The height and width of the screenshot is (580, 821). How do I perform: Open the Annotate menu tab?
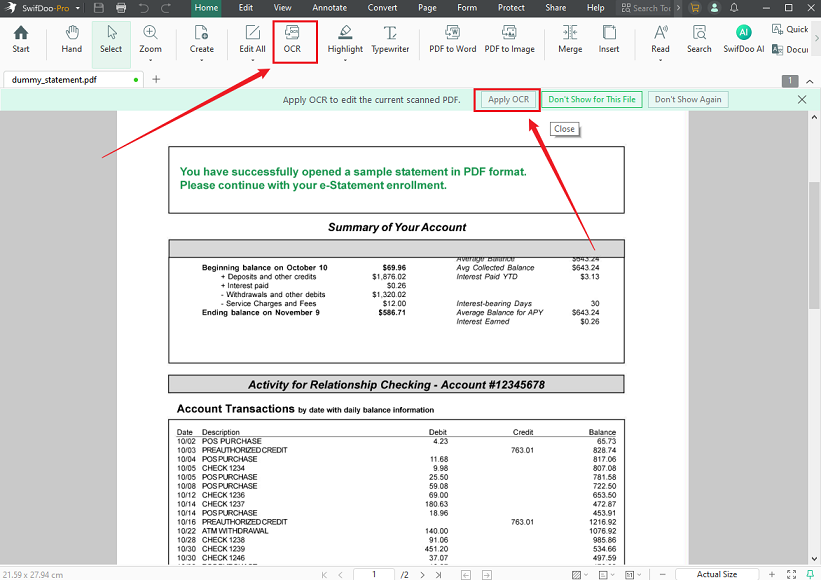(329, 8)
